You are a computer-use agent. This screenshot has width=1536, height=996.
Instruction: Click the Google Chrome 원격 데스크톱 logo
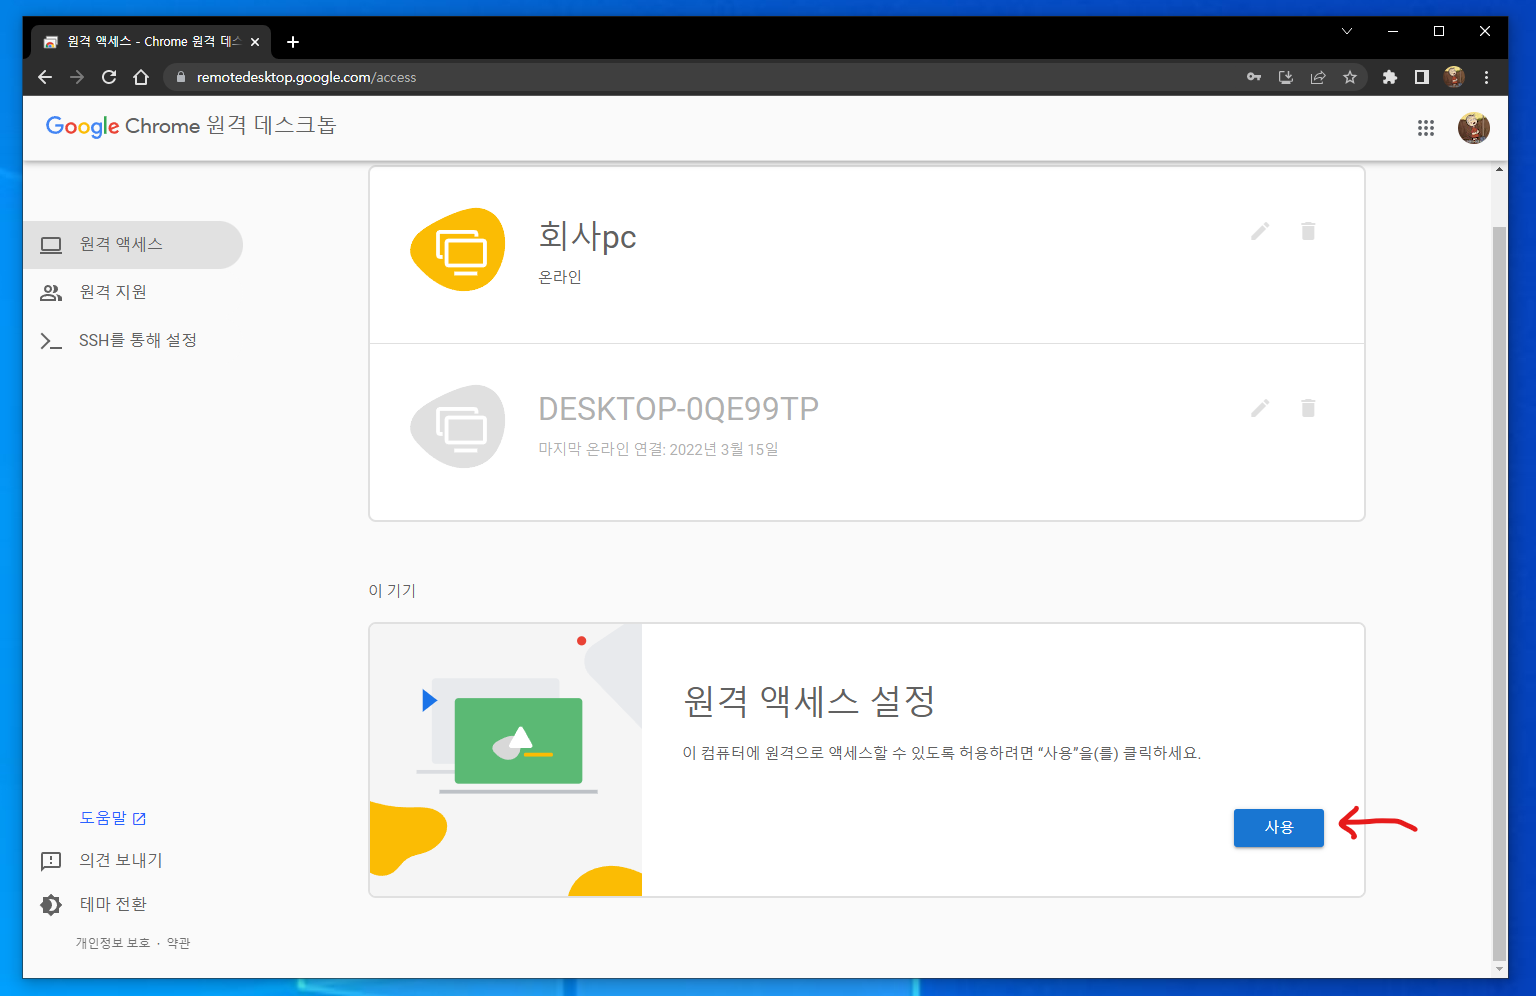pos(191,126)
